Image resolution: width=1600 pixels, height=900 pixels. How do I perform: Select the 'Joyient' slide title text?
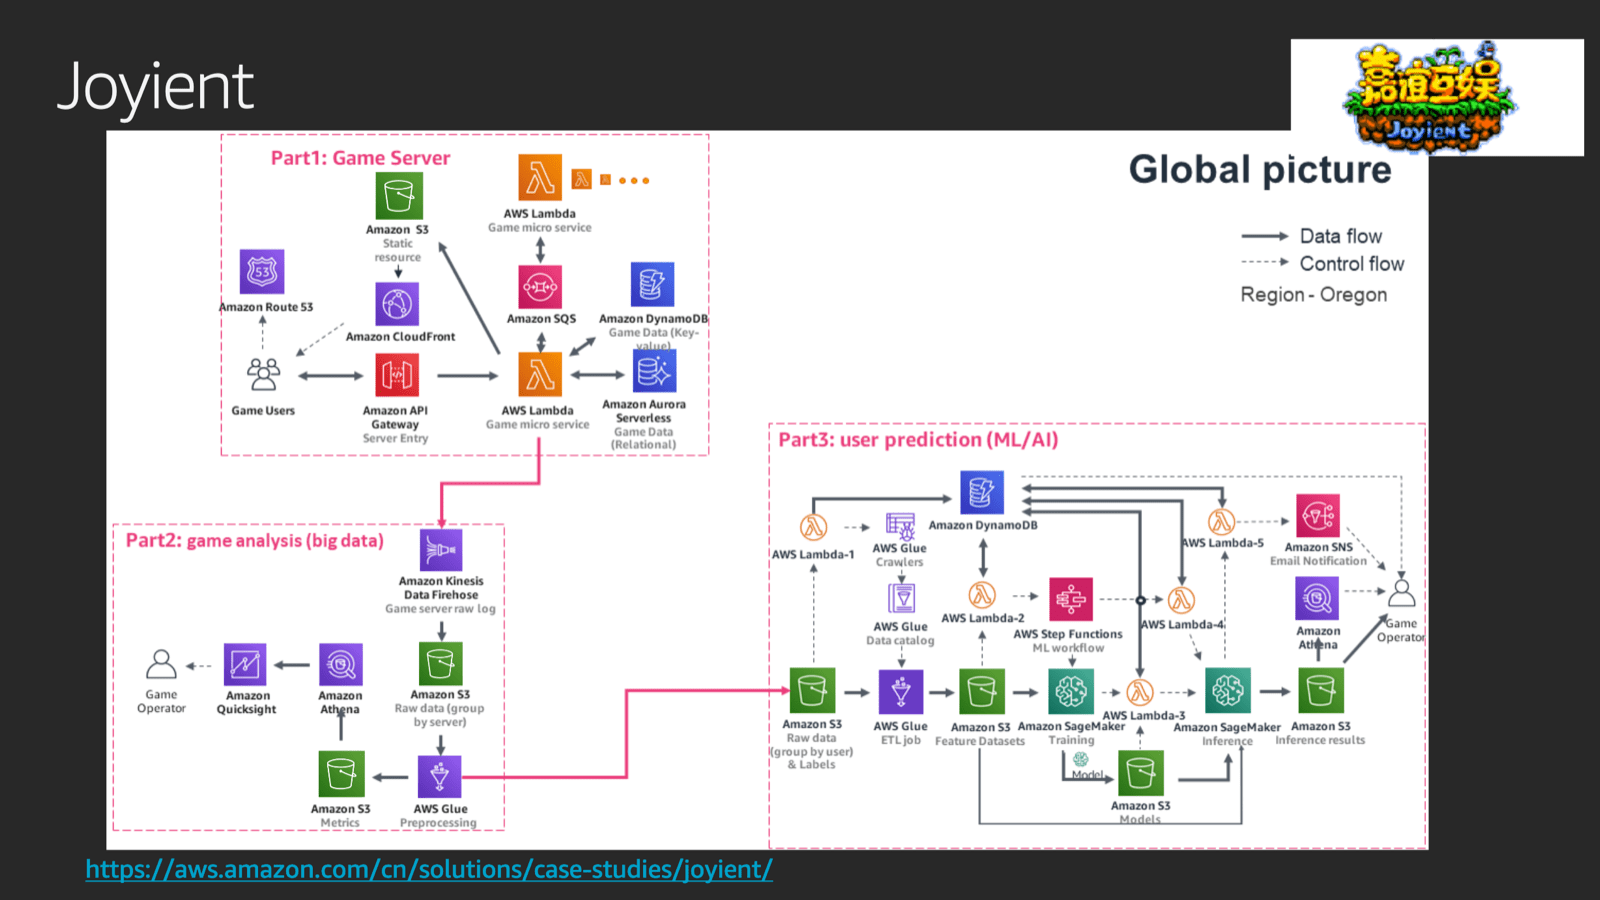pos(156,87)
